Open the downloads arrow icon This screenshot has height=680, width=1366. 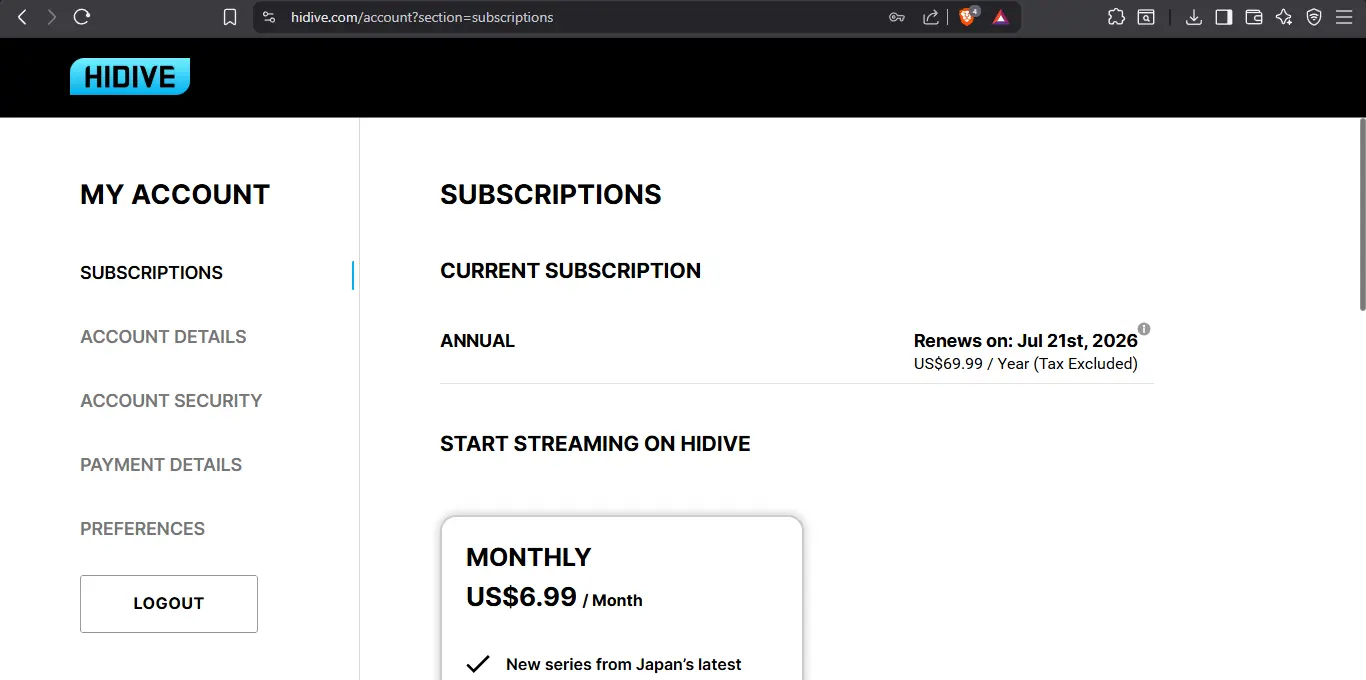tap(1193, 17)
